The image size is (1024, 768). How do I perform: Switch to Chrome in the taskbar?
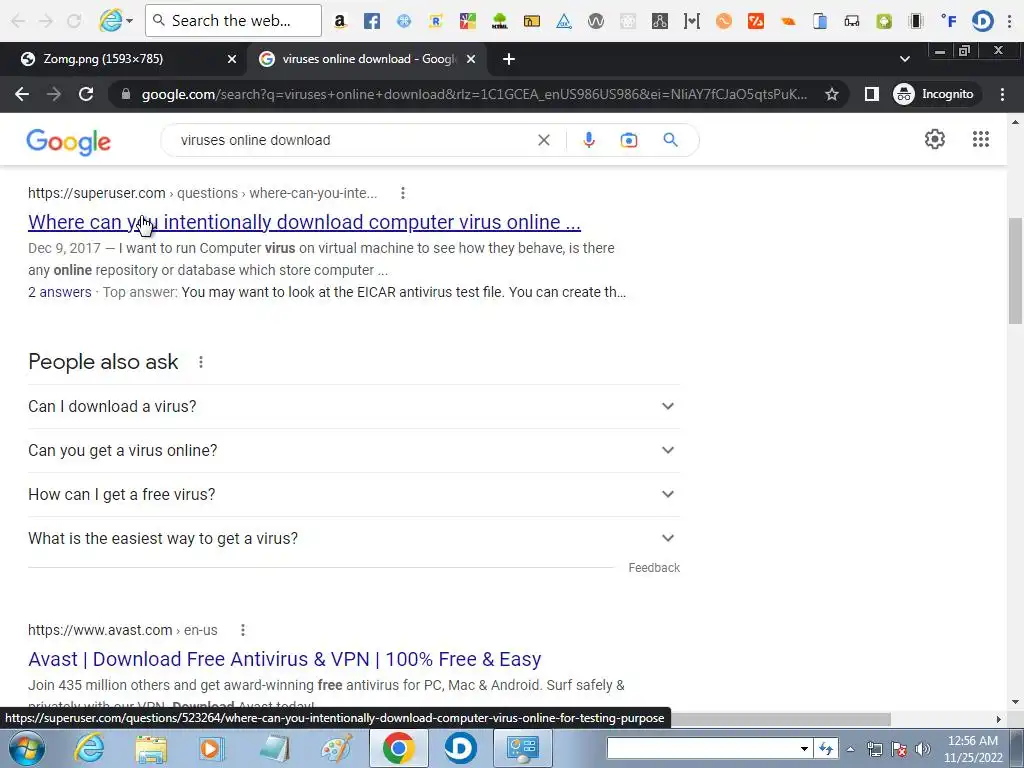pos(398,748)
